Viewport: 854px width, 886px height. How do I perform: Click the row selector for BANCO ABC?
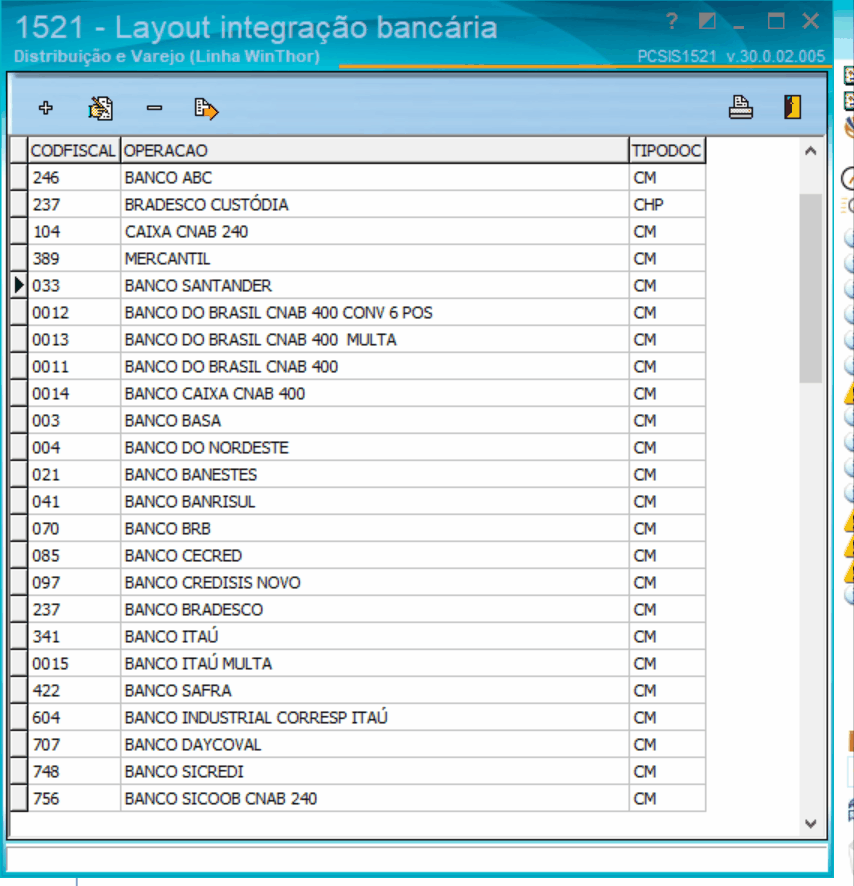[x=19, y=177]
